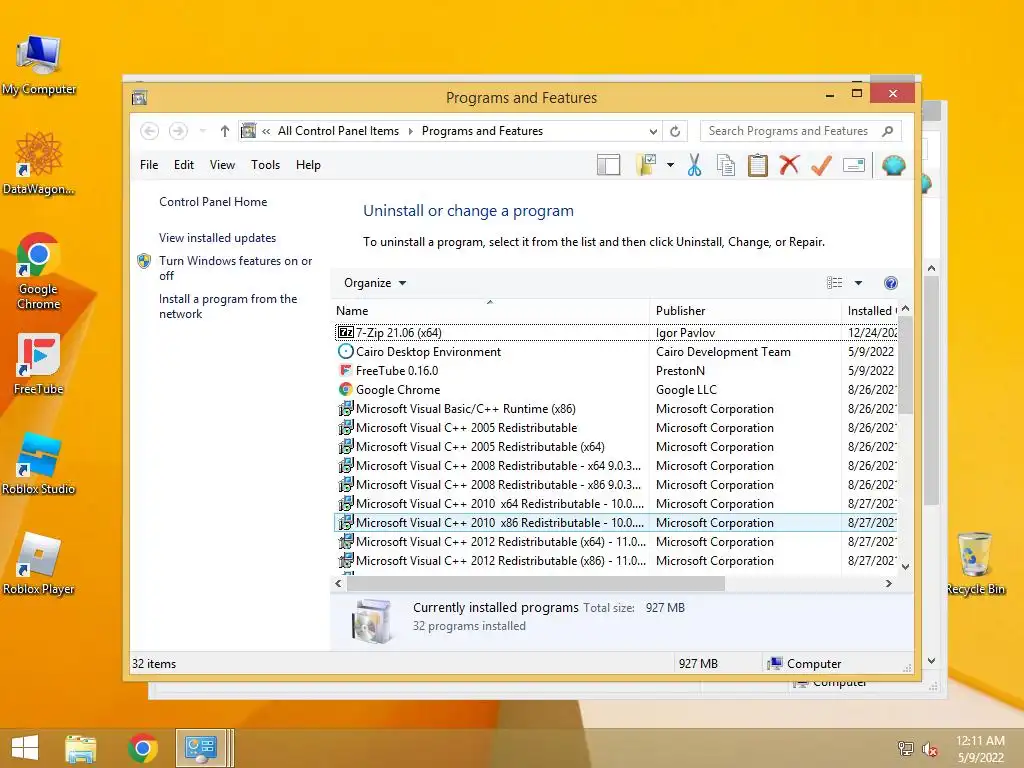This screenshot has width=1024, height=768.
Task: Click the Search Programs and Features field
Action: coord(789,131)
